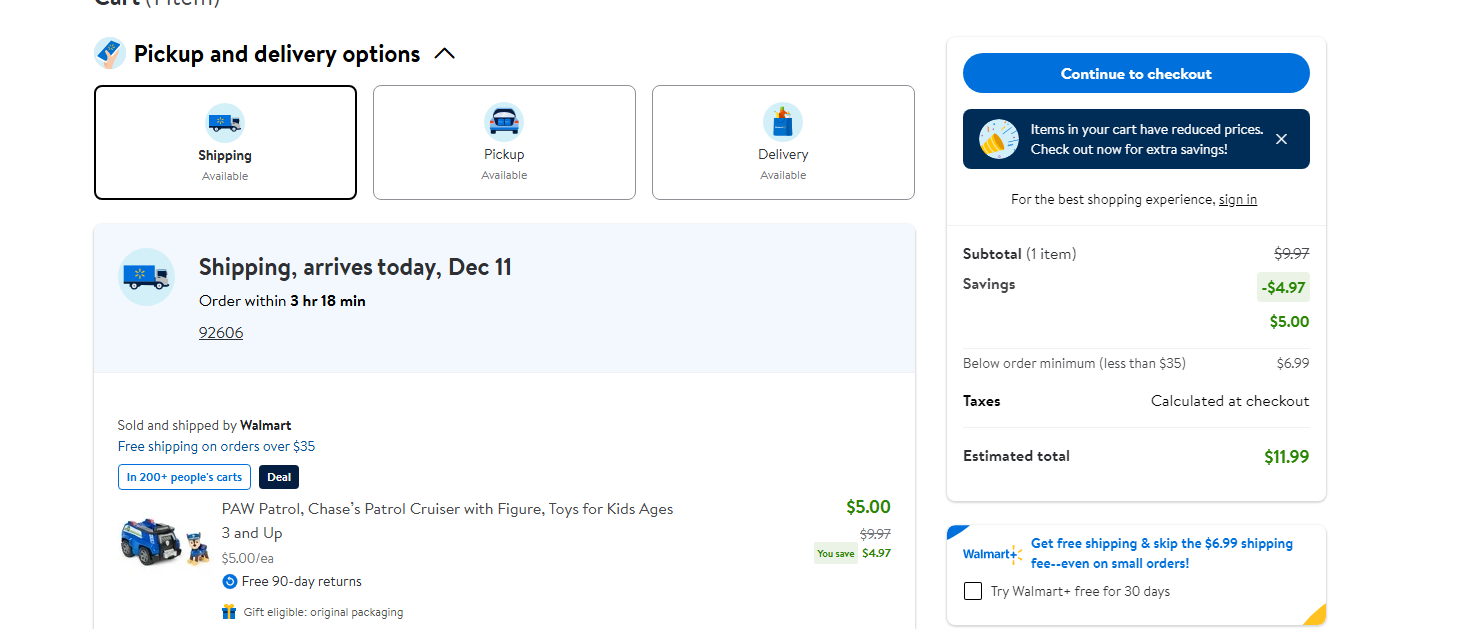
Task: Open the PAW Patrol Chase's Patrol Cruiser title
Action: 448,521
